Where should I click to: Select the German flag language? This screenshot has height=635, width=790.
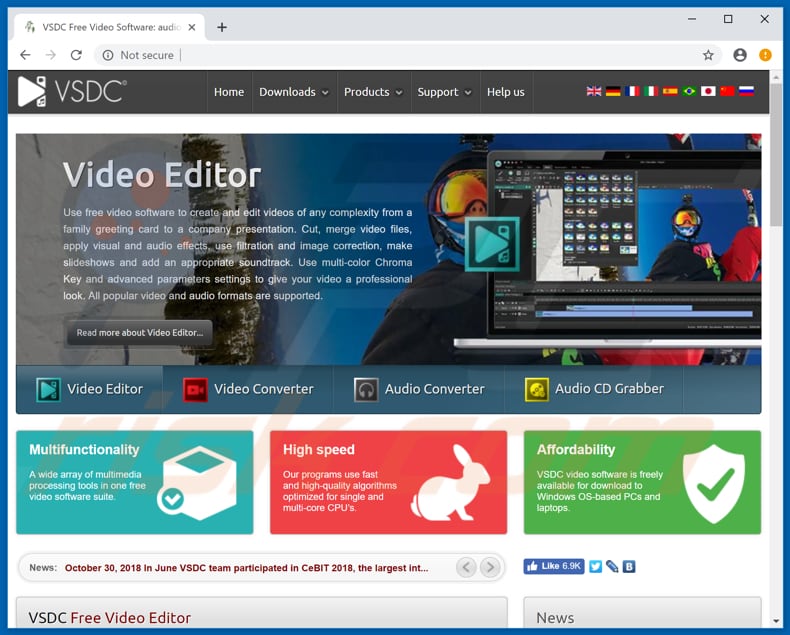(x=613, y=91)
